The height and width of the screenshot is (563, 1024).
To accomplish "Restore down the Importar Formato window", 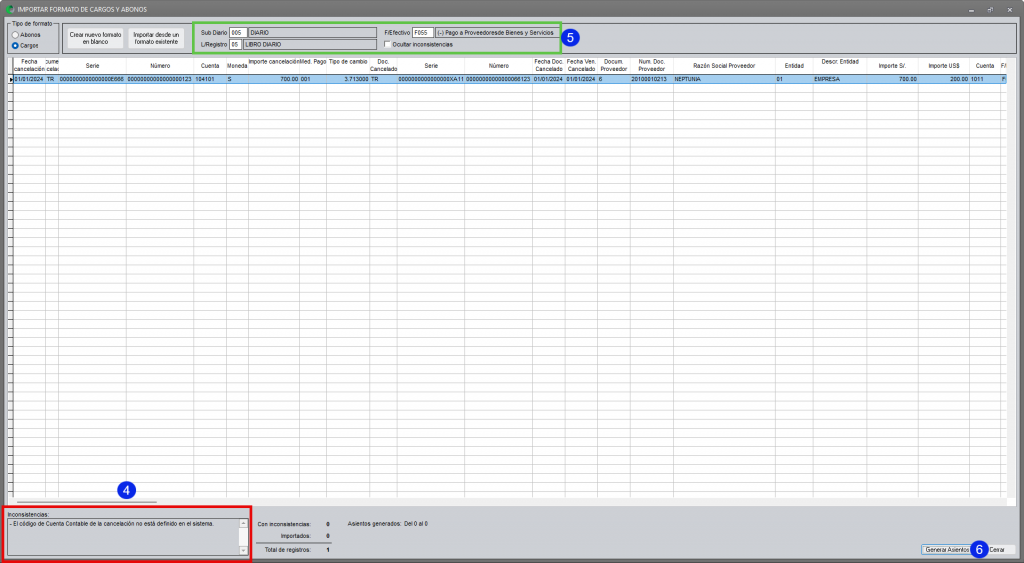I will (990, 10).
